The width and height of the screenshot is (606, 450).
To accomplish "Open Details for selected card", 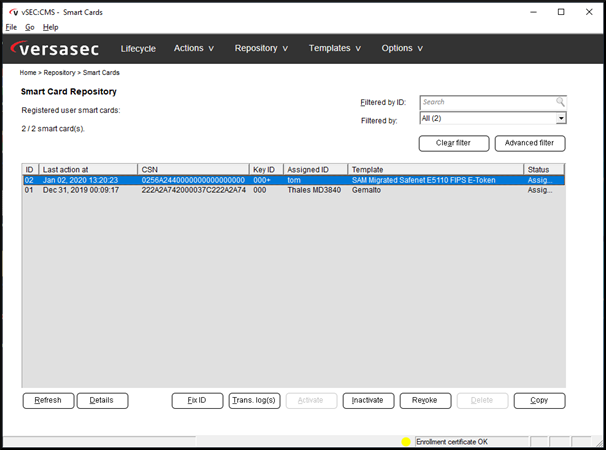I will pyautogui.click(x=102, y=401).
